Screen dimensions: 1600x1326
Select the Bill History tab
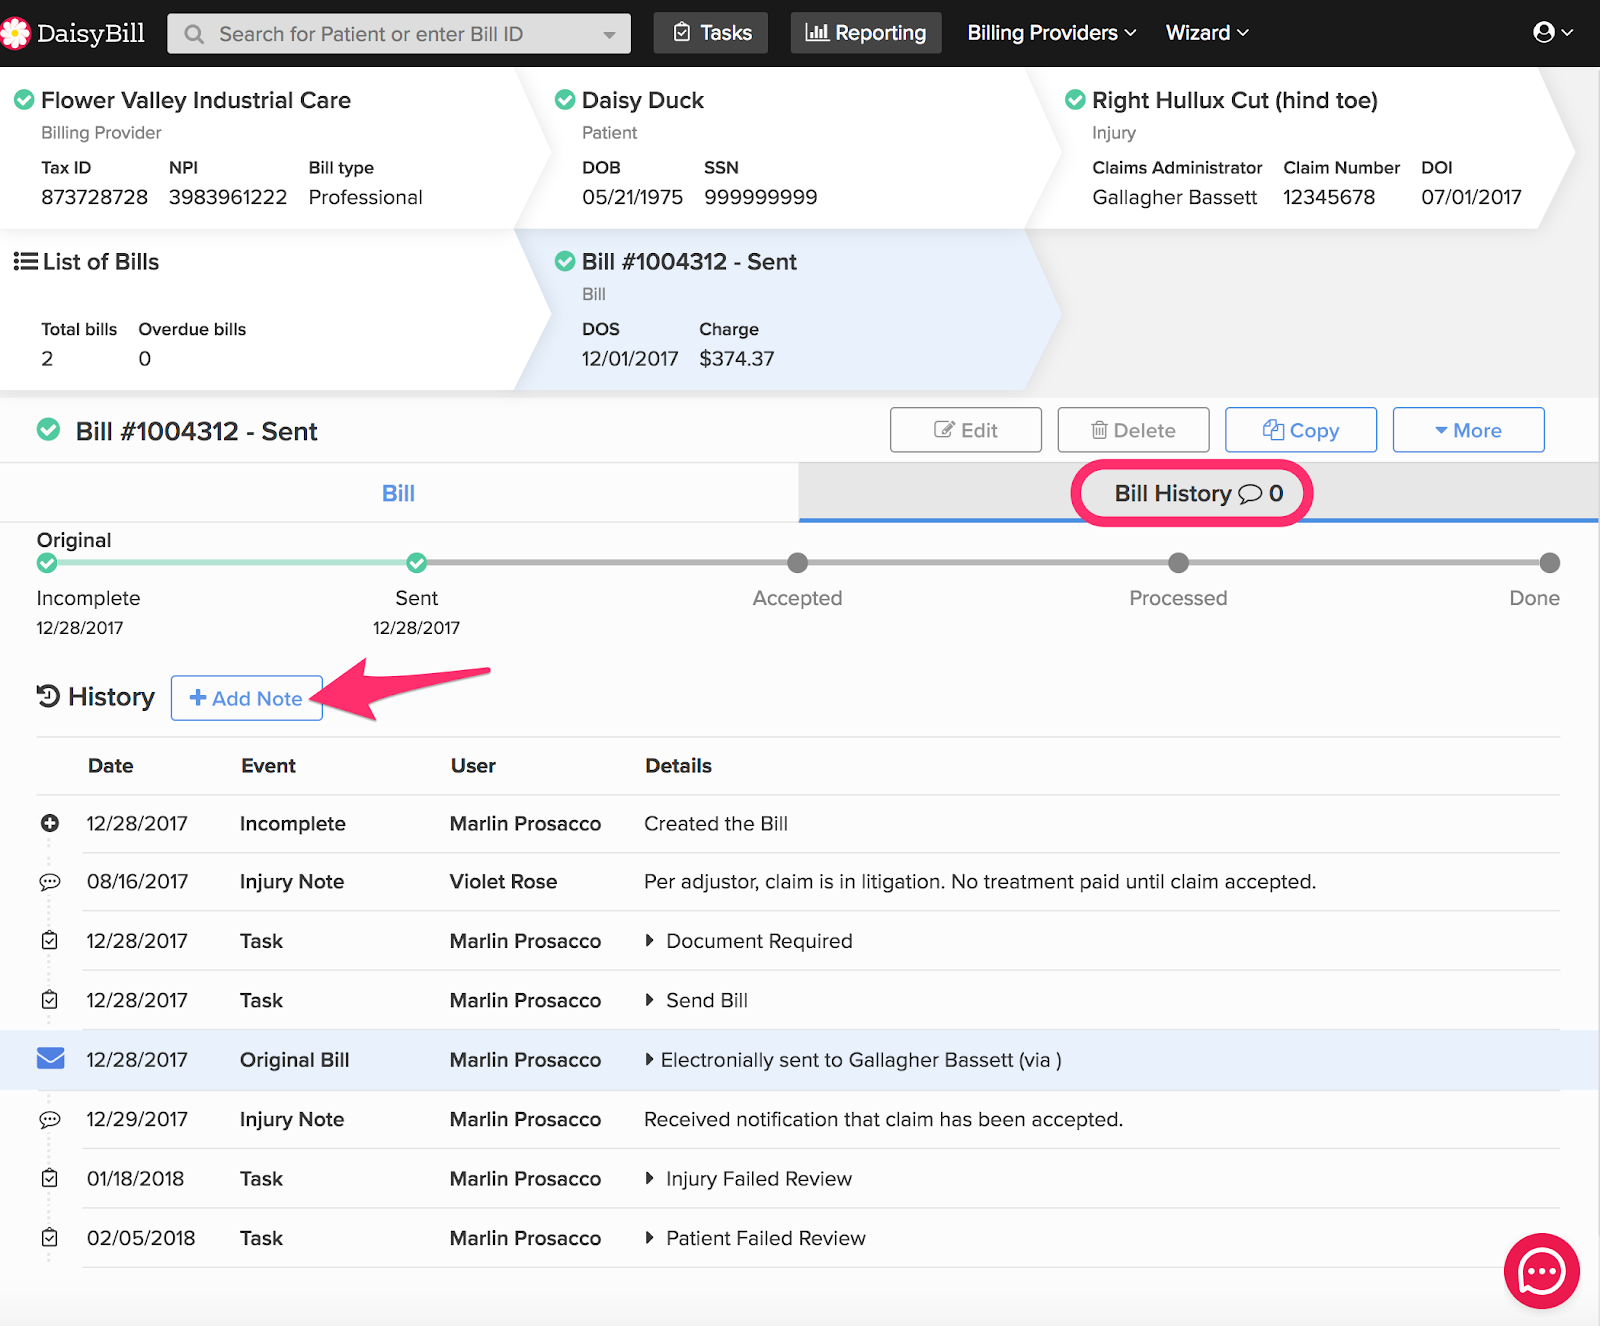coord(1198,493)
